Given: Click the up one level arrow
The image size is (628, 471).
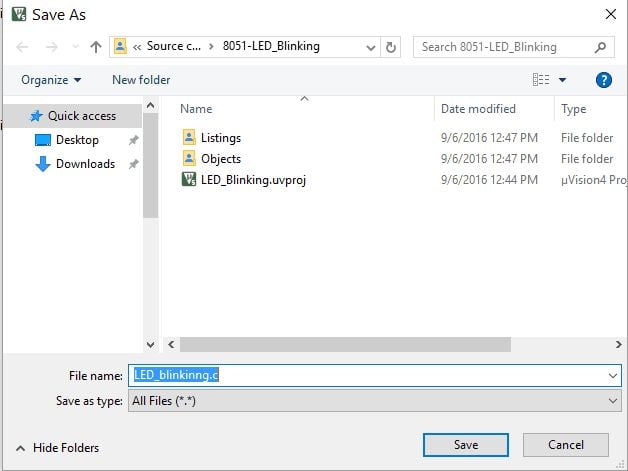Looking at the screenshot, I should pyautogui.click(x=96, y=47).
